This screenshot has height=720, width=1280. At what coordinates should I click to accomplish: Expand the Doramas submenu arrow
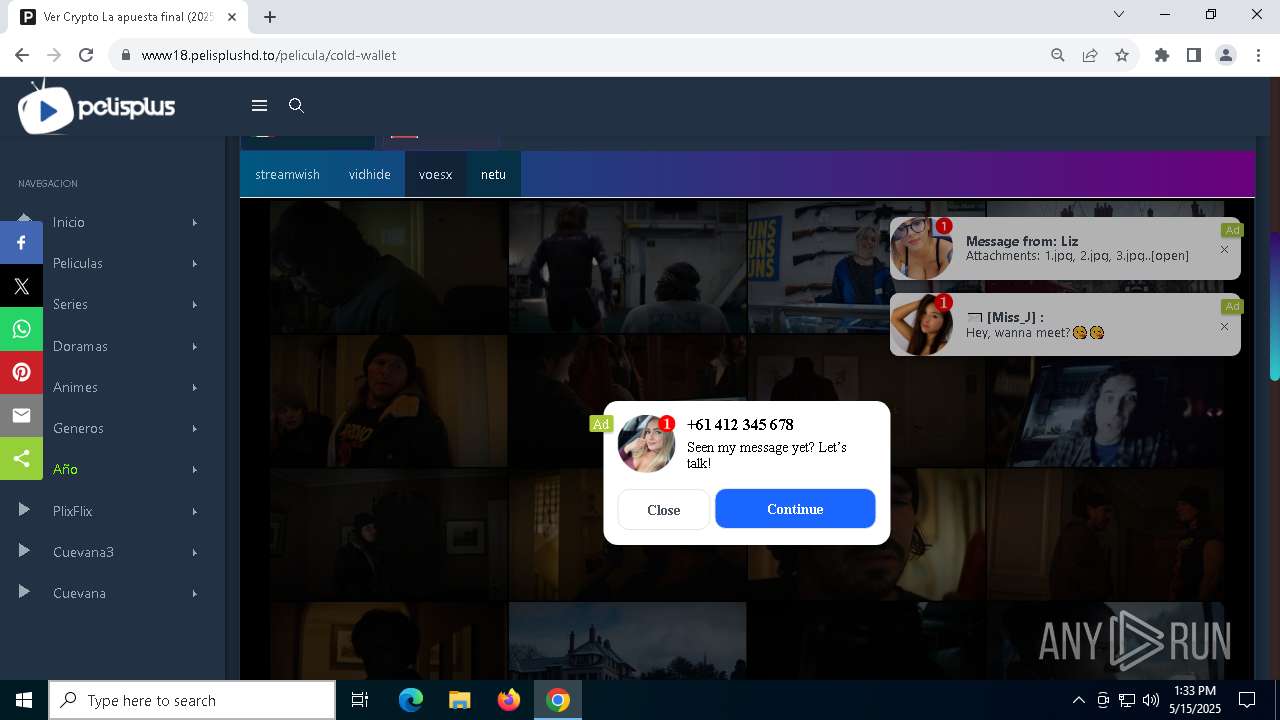195,346
